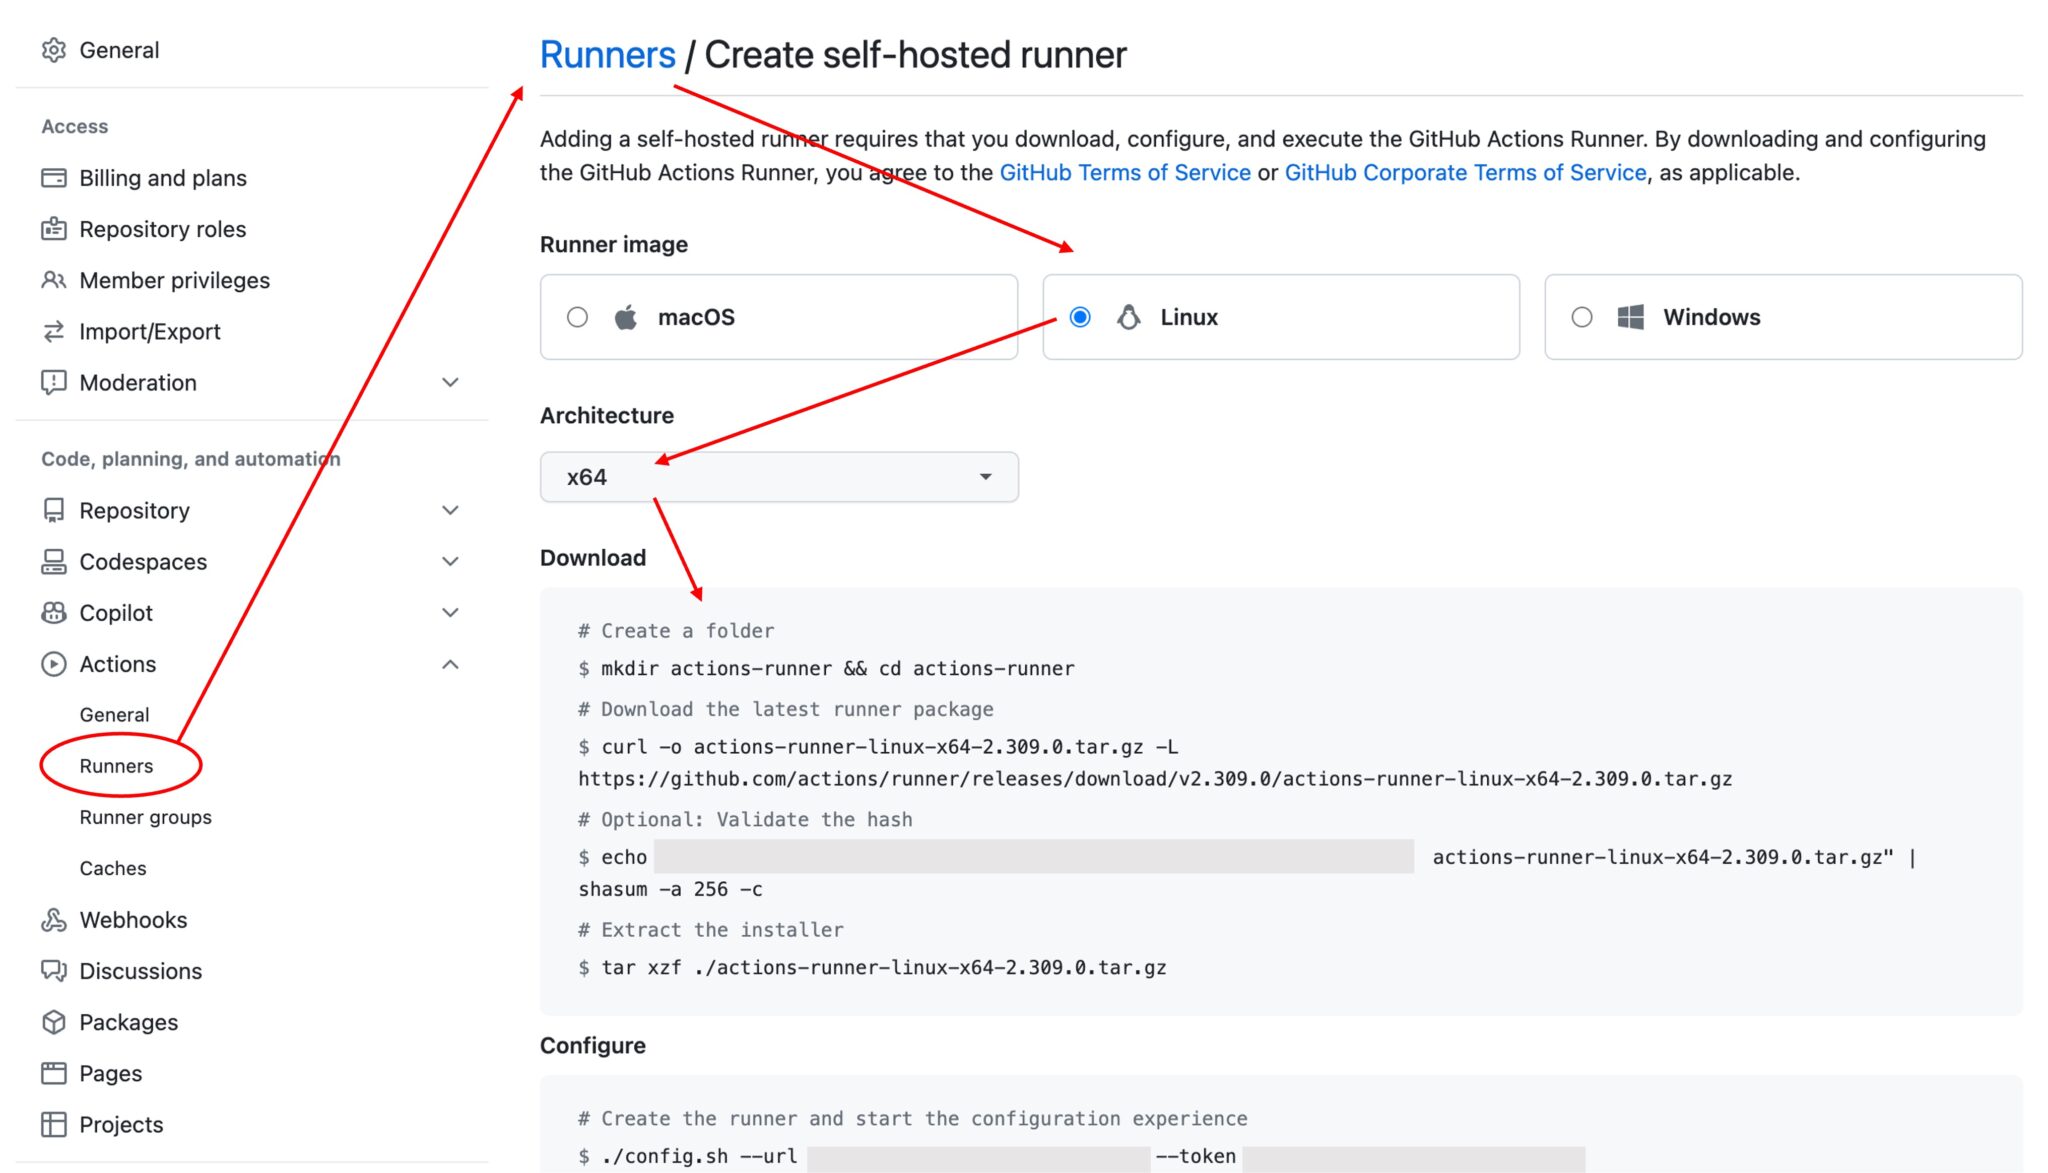2048x1173 pixels.
Task: Click the shasum -a 256 -c line
Action: (x=670, y=889)
